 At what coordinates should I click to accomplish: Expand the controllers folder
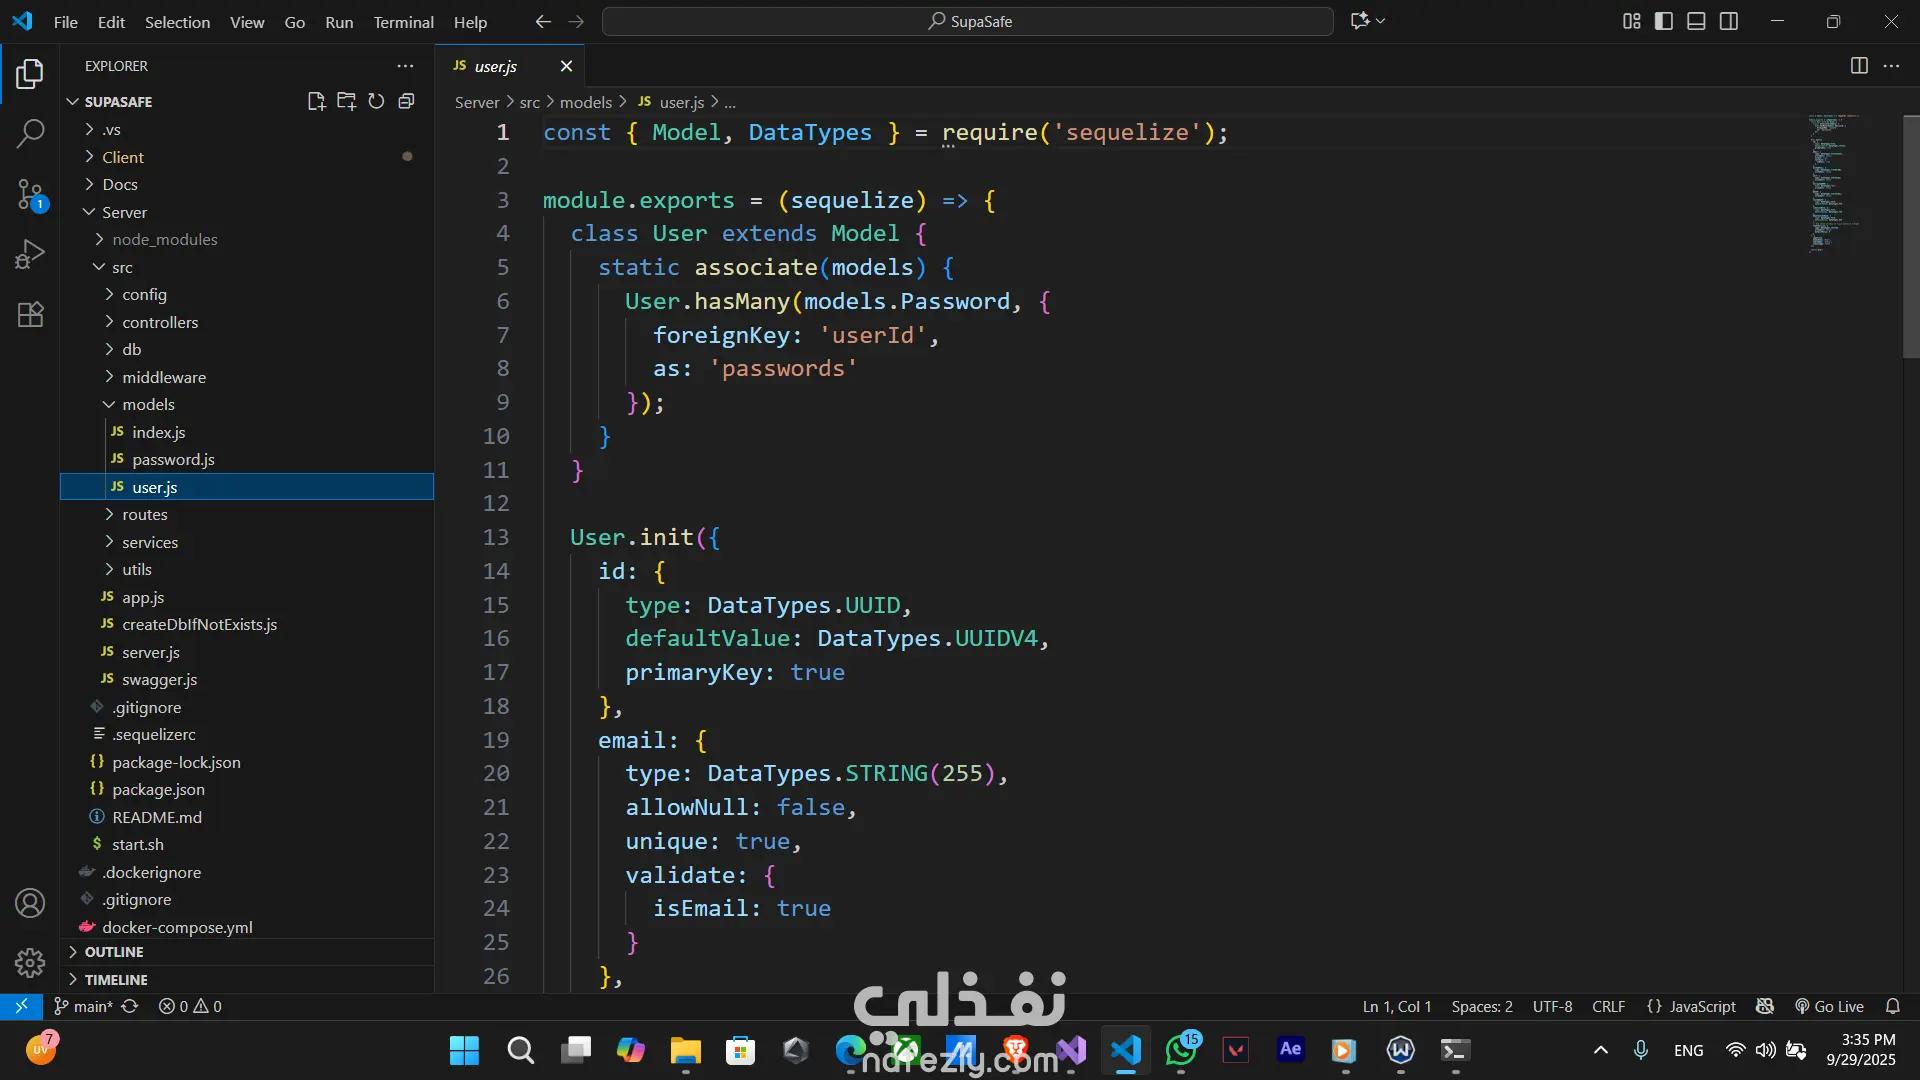click(160, 322)
